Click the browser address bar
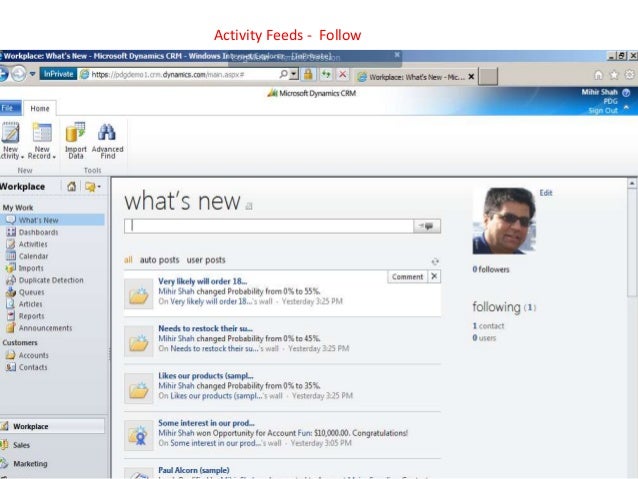638x479 pixels. (x=179, y=74)
